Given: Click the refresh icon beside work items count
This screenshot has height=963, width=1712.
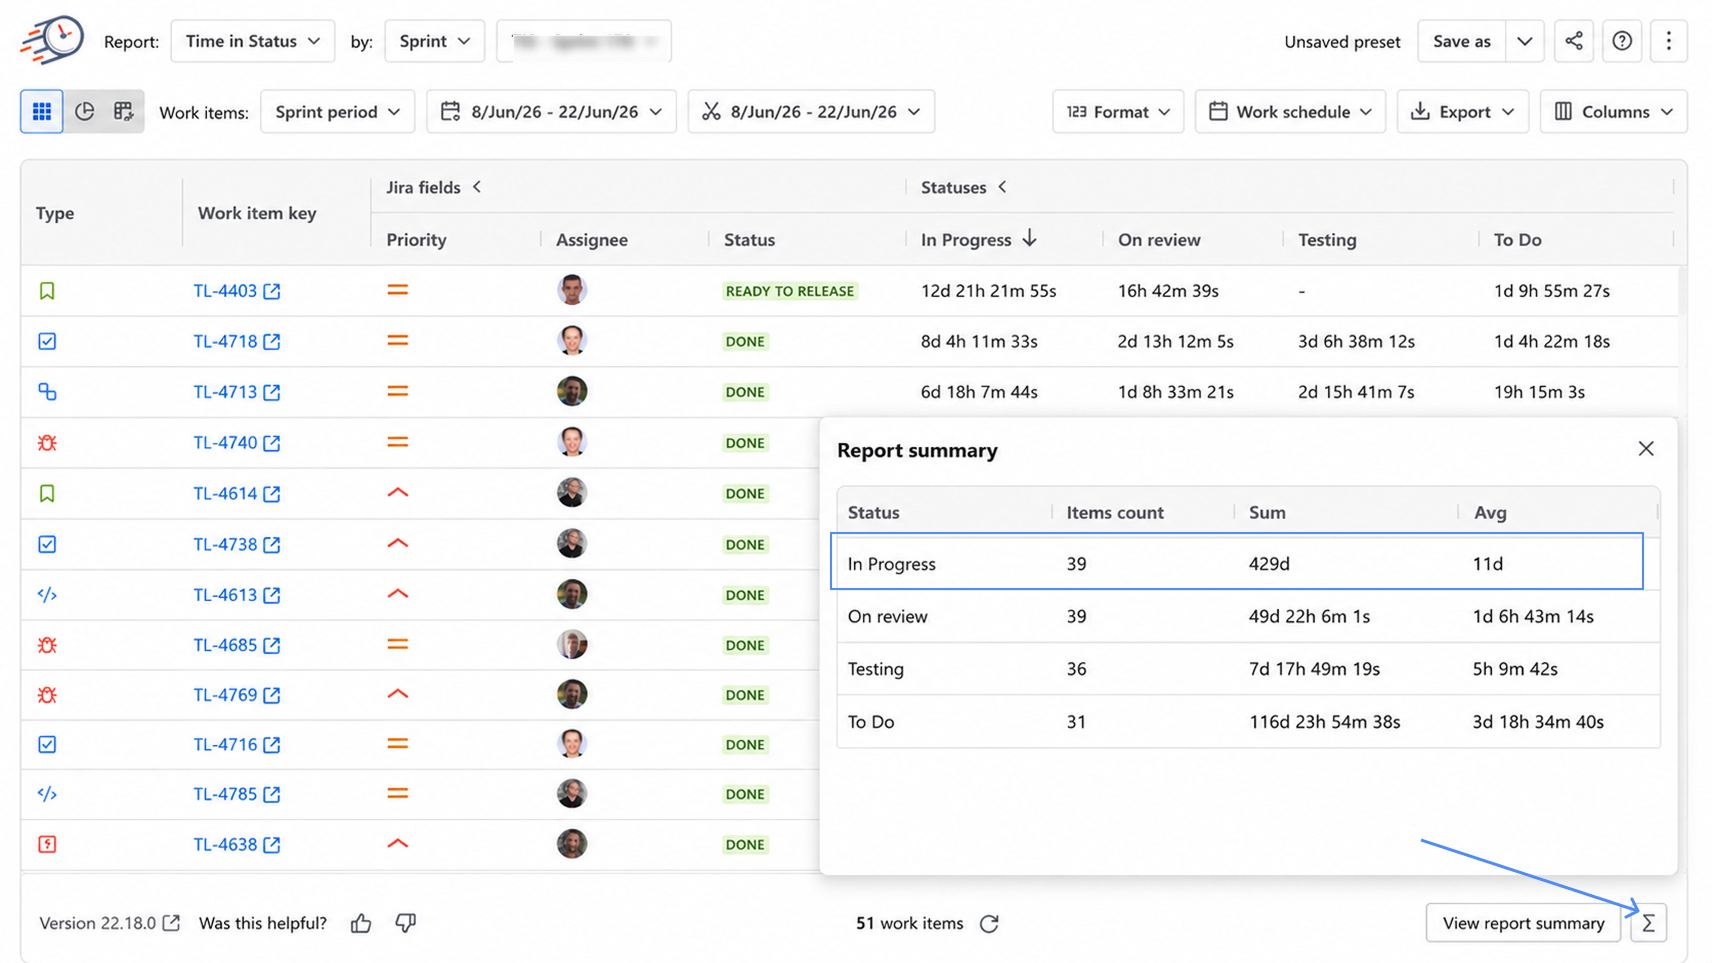Looking at the screenshot, I should 989,924.
